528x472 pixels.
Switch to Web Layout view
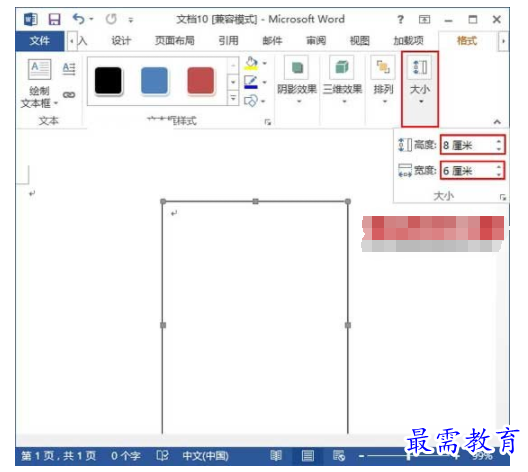tap(339, 456)
